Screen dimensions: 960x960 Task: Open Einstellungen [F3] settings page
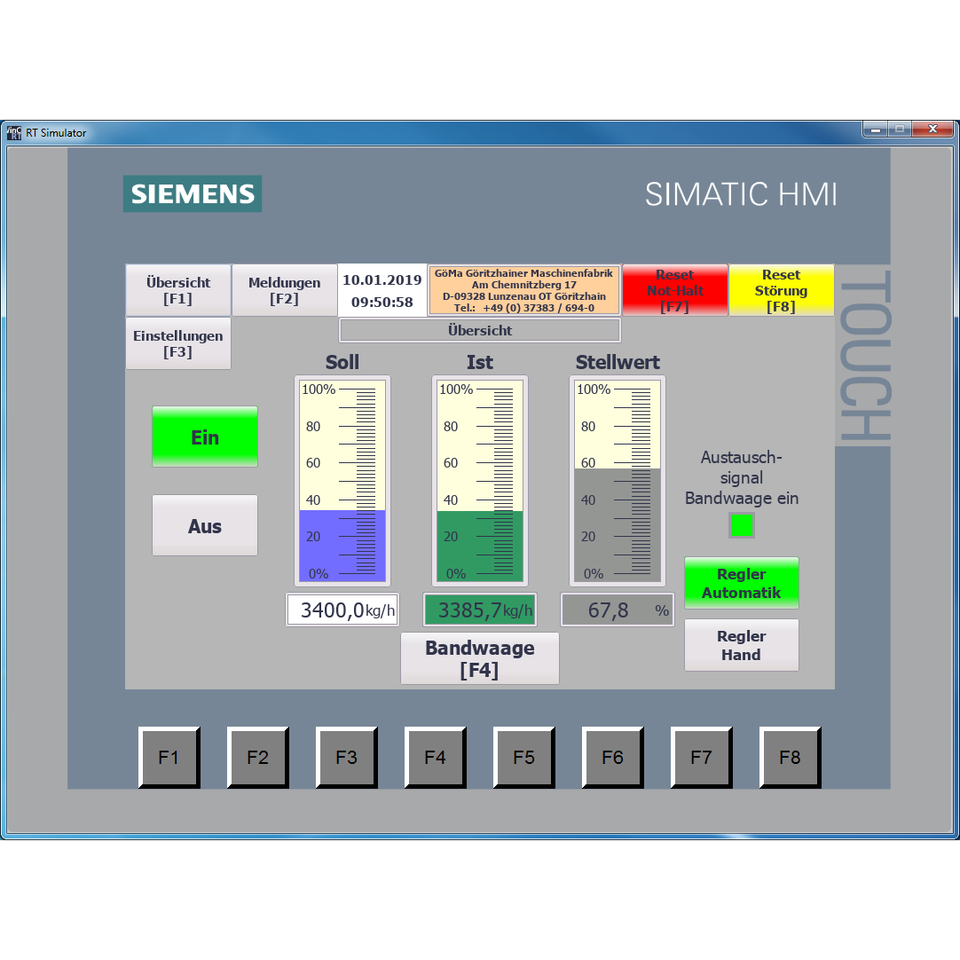click(178, 344)
